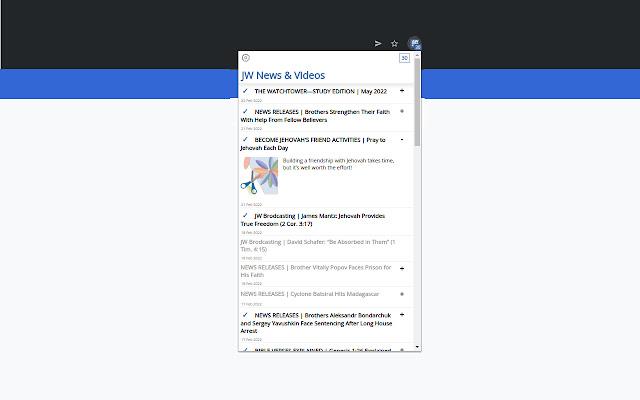
Task: Open David Schafer 'Be Absorbed in Them' item
Action: (x=318, y=246)
